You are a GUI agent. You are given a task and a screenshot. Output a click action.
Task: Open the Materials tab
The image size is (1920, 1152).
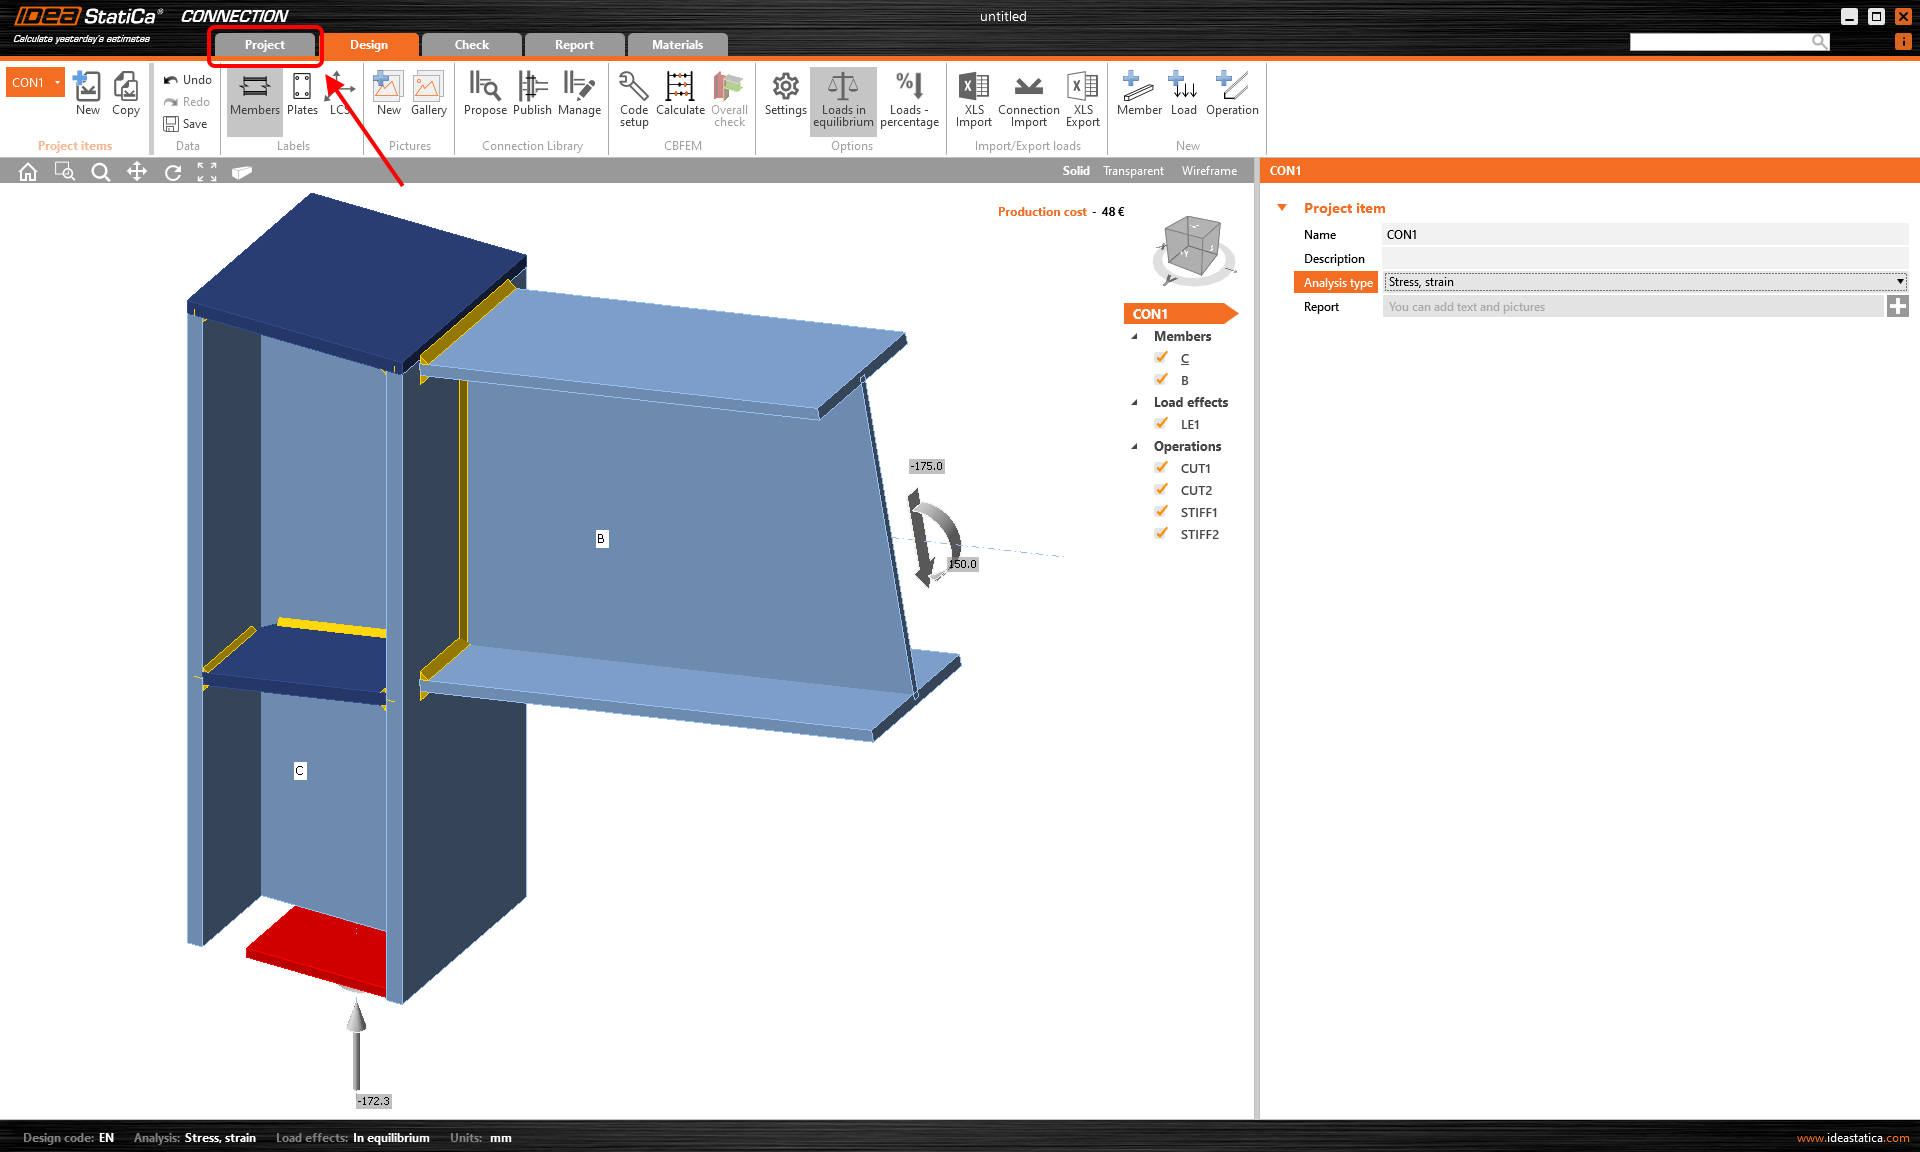(677, 45)
